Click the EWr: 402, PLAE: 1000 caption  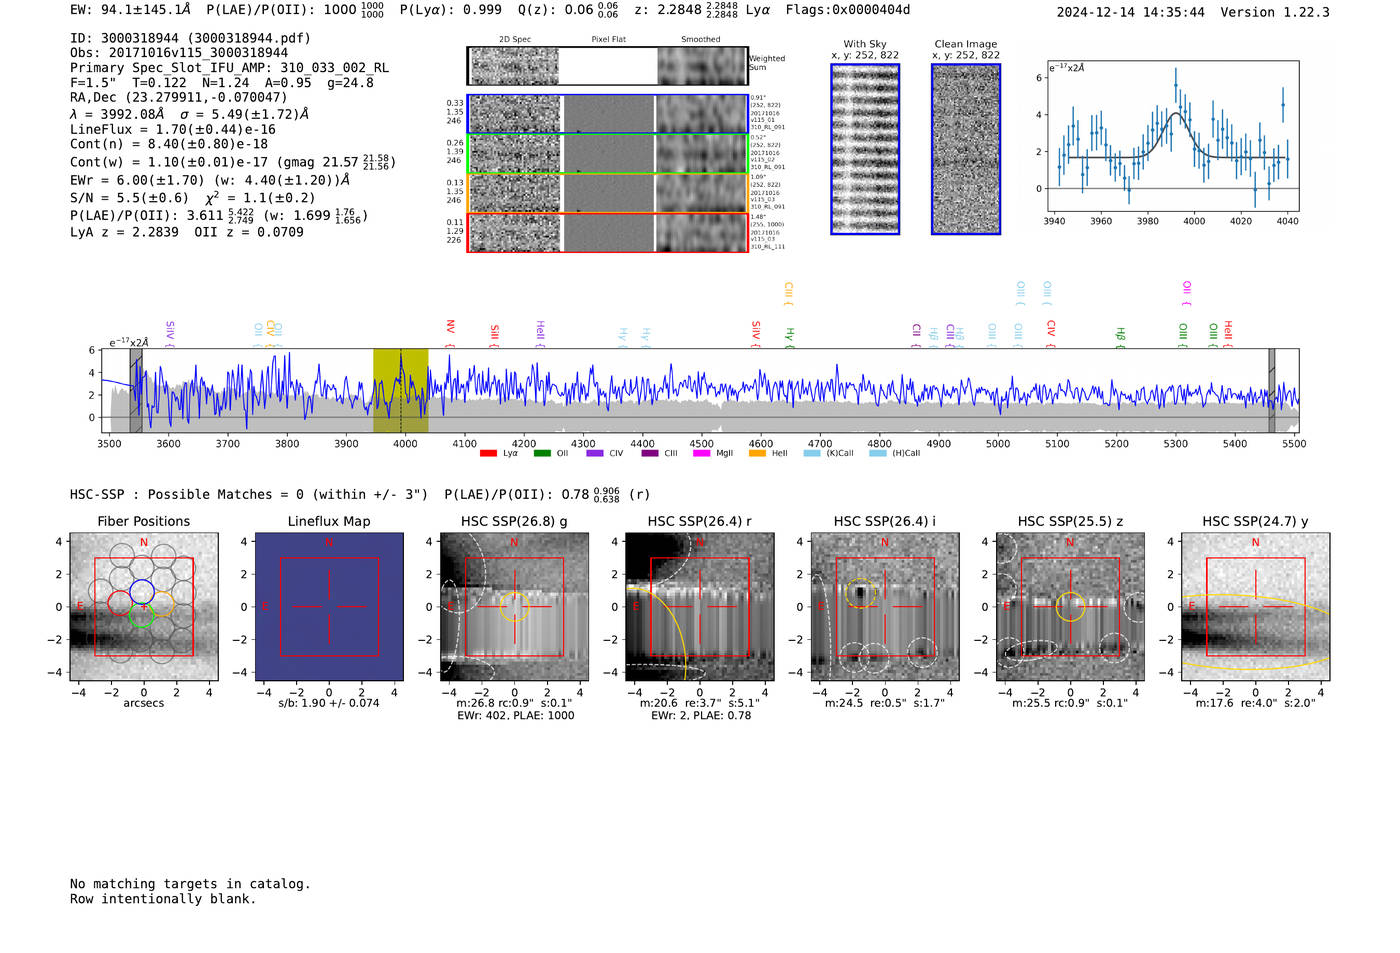516,715
